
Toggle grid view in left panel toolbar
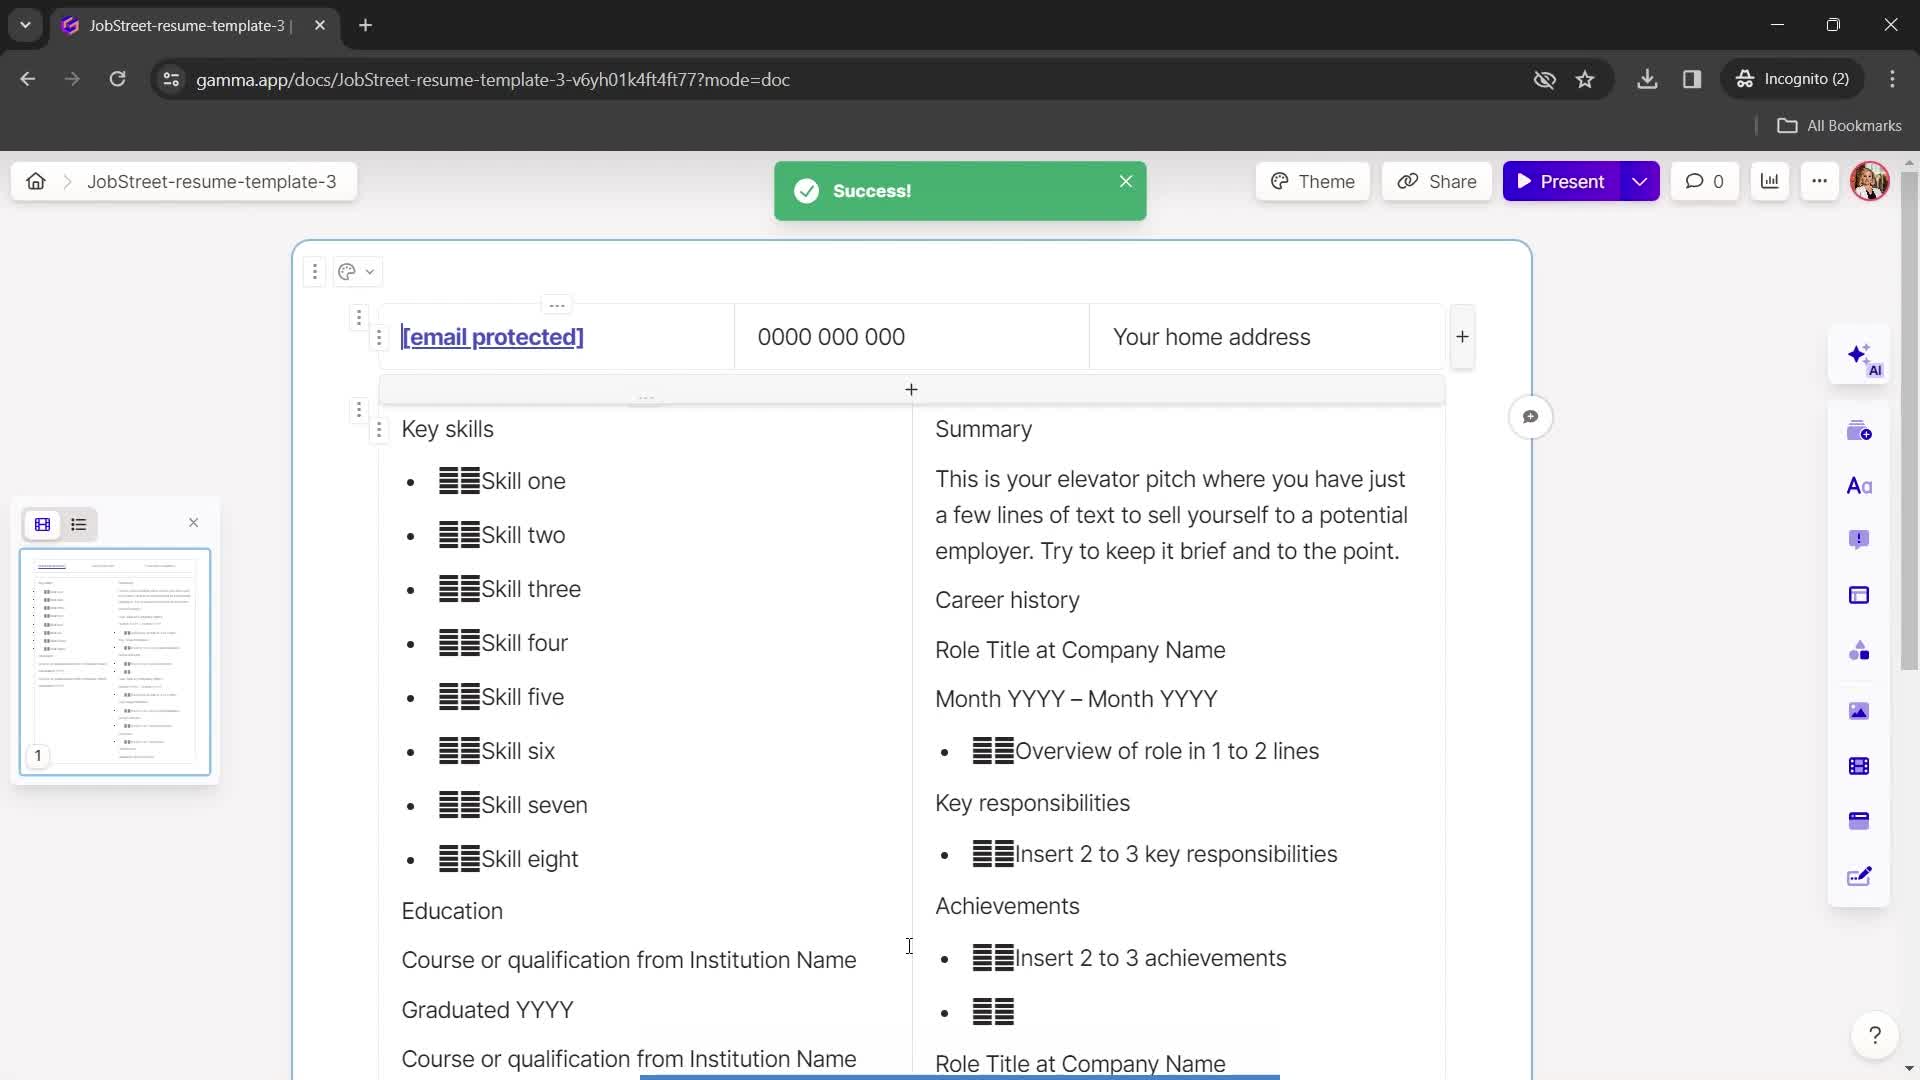42,525
